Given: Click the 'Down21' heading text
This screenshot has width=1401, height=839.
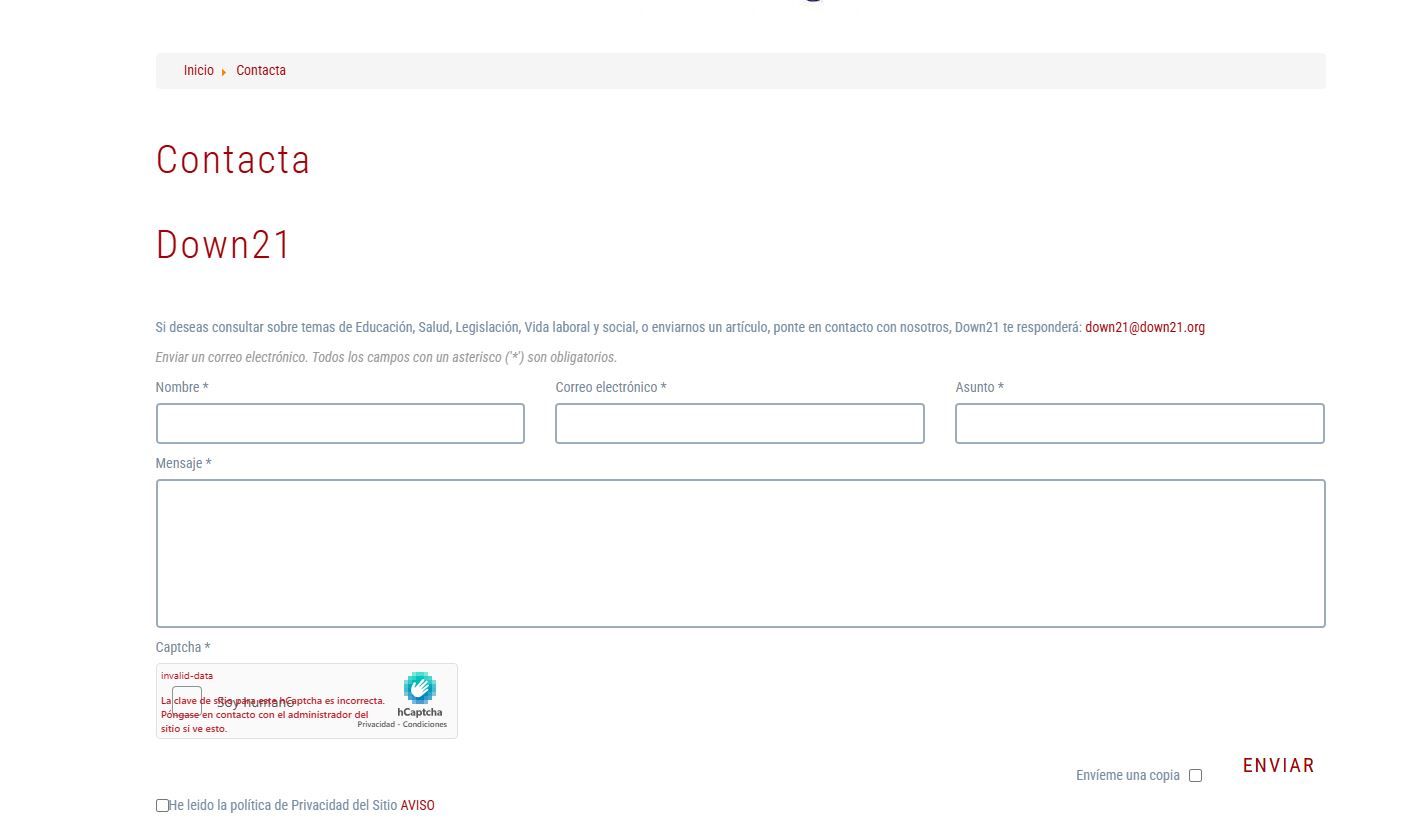Looking at the screenshot, I should [223, 245].
